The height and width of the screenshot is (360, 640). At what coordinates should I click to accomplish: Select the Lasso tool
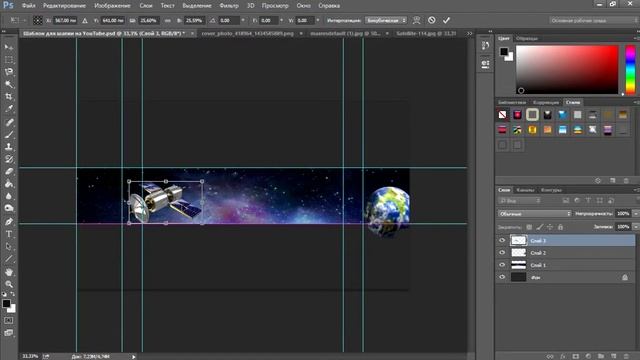point(9,72)
